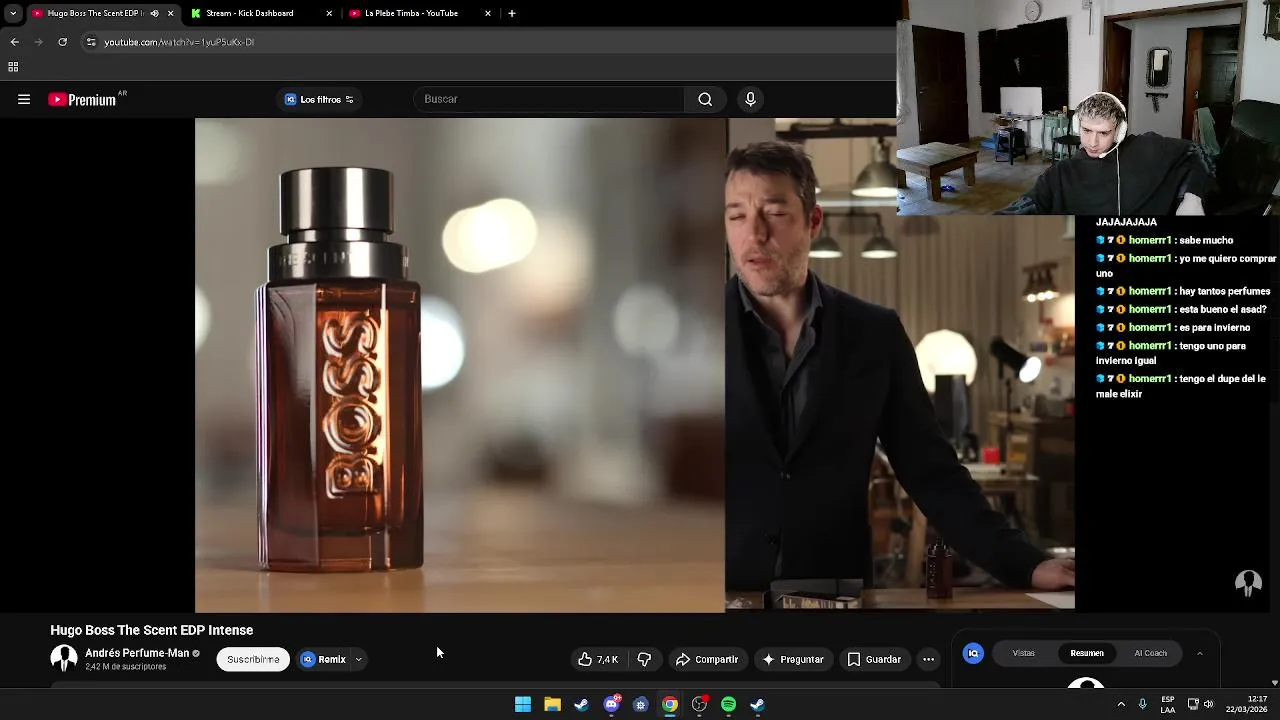Open Andrés Perfume-Man channel name link

[137, 653]
